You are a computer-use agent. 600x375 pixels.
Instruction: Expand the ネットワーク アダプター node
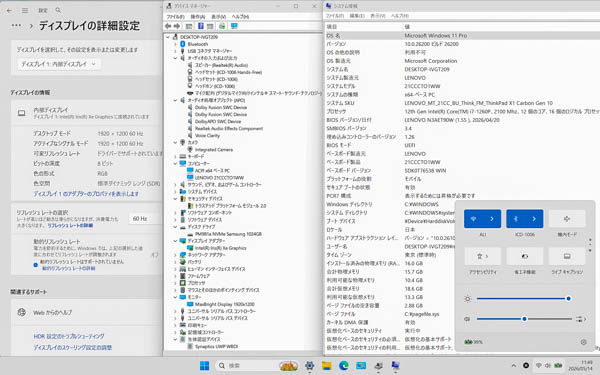click(175, 255)
